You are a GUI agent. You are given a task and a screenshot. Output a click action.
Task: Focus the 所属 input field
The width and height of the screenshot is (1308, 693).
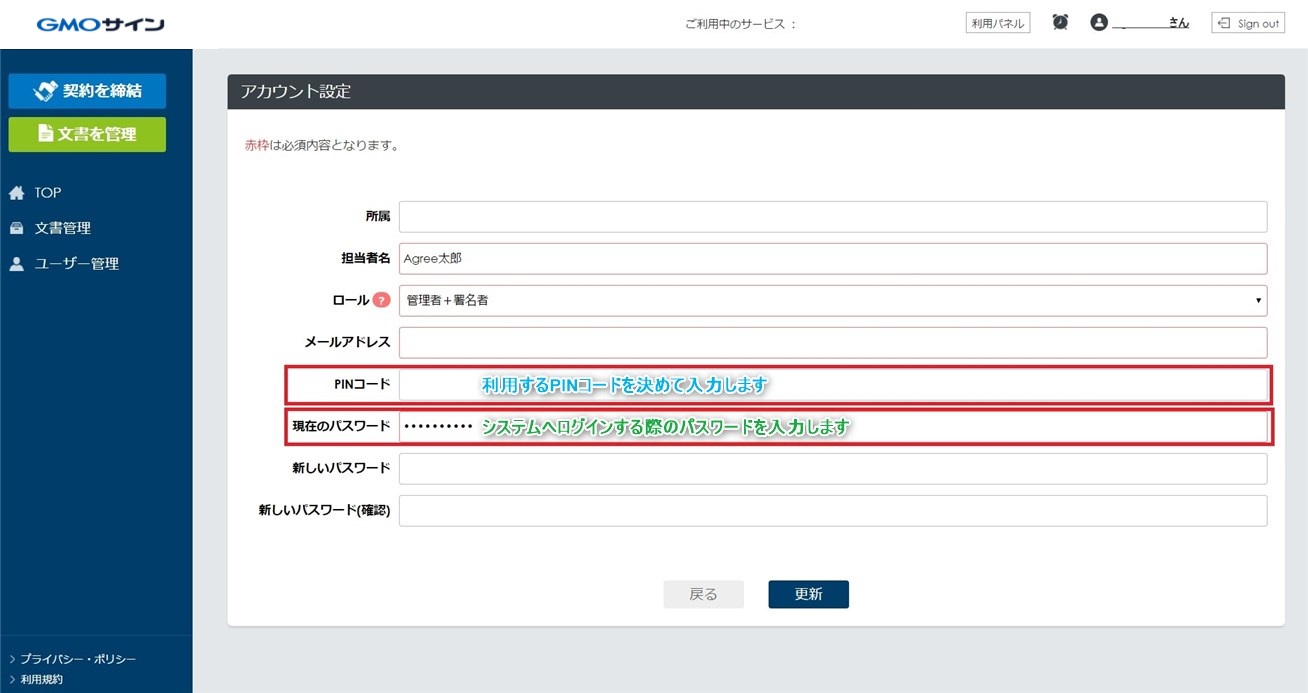(832, 216)
